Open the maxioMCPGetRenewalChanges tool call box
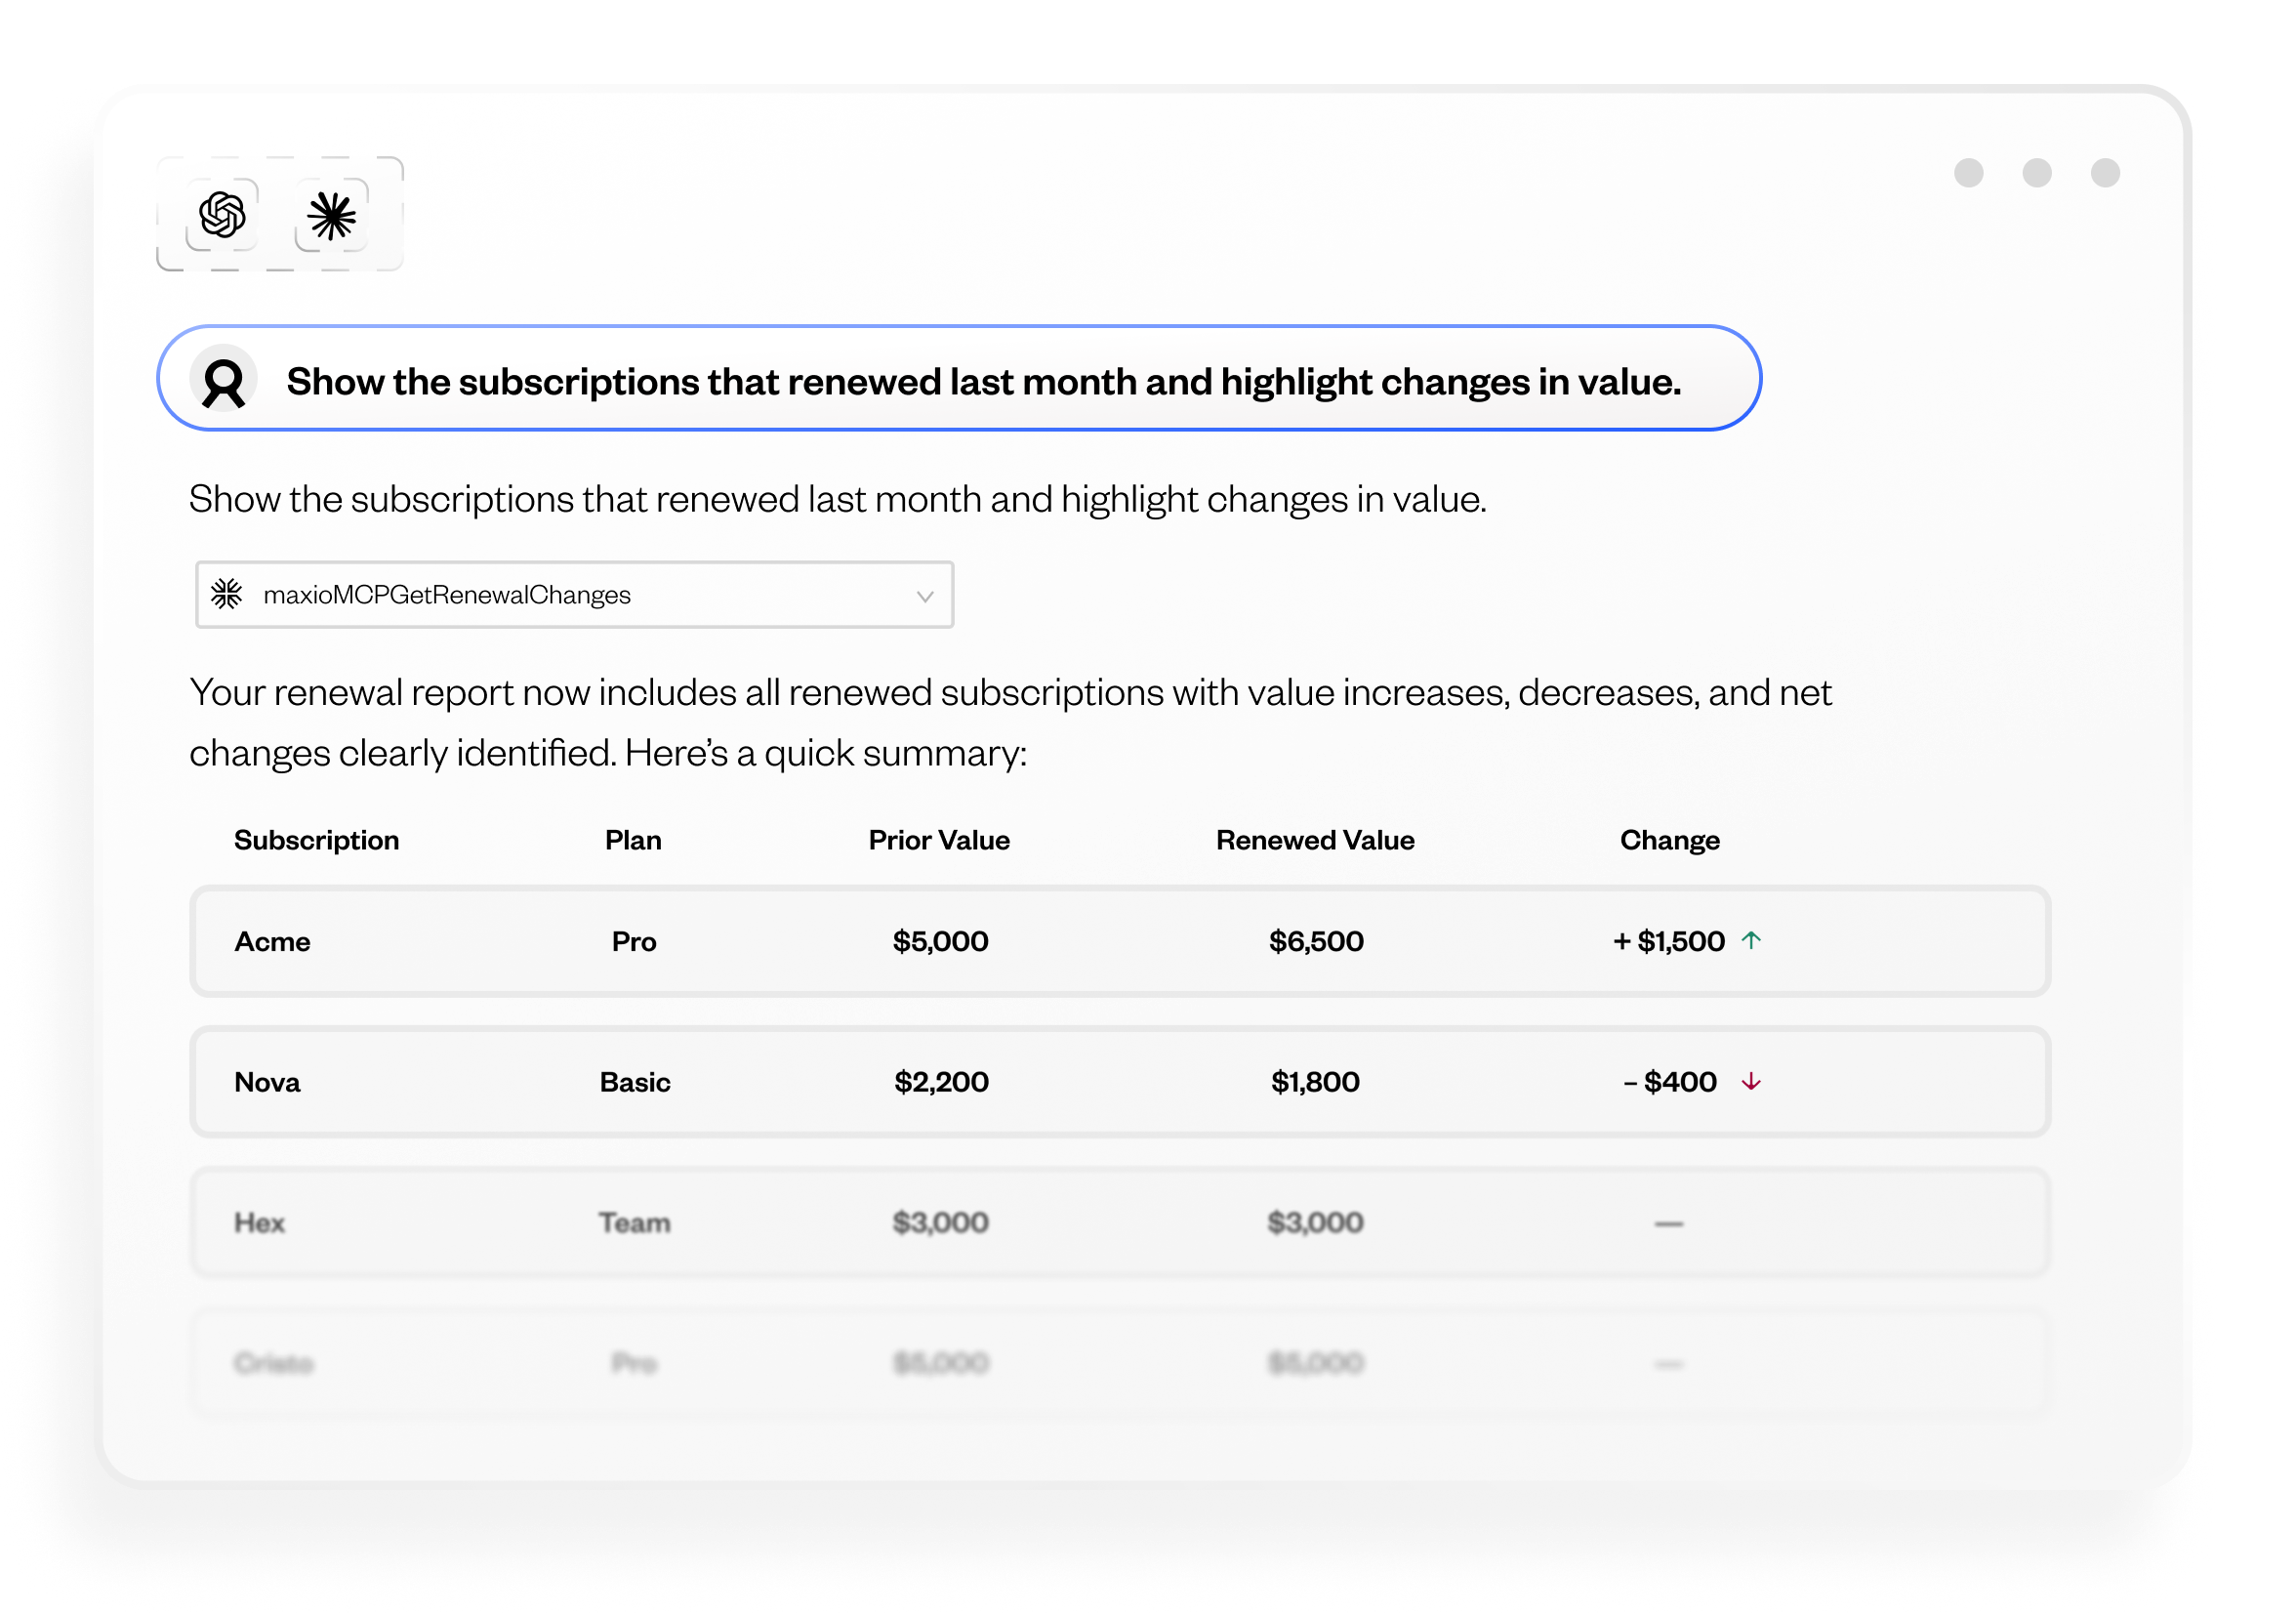This screenshot has width=2296, height=1613. pos(573,595)
